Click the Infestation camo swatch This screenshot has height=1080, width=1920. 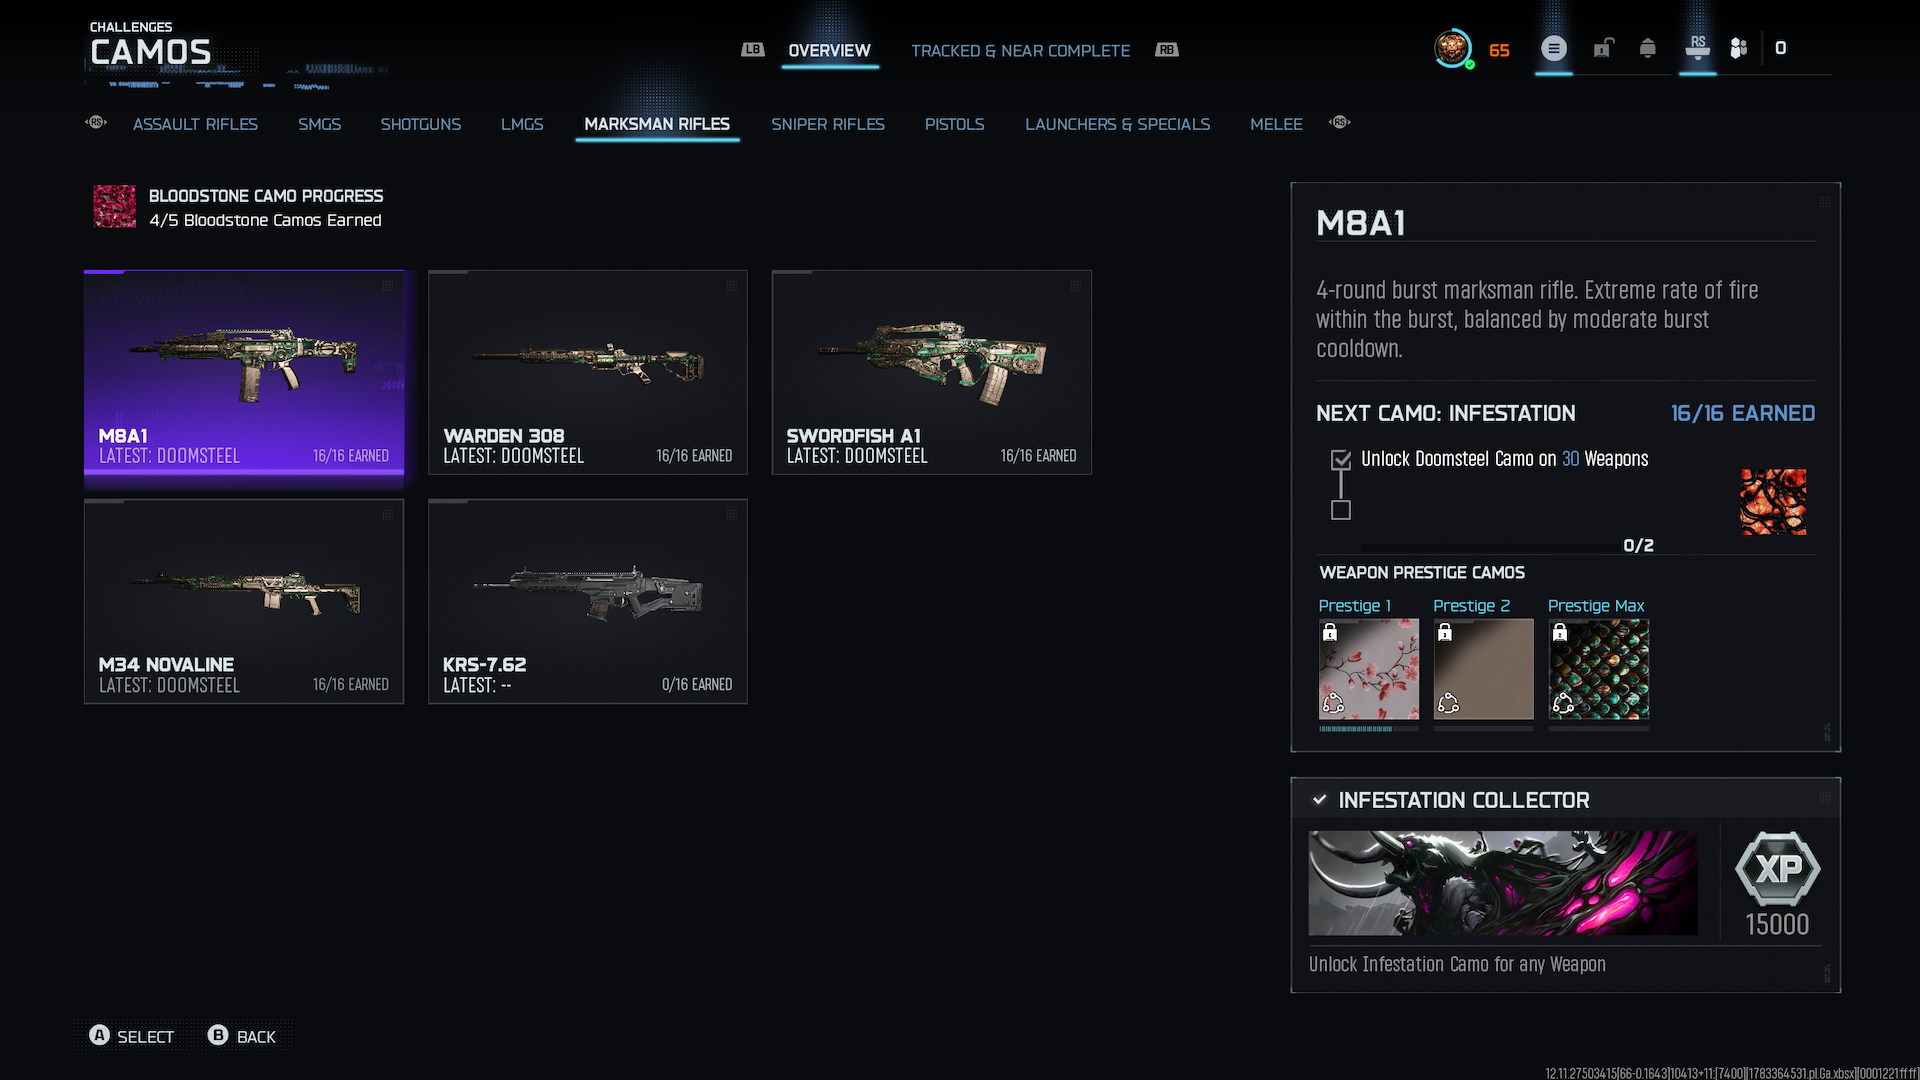1773,502
